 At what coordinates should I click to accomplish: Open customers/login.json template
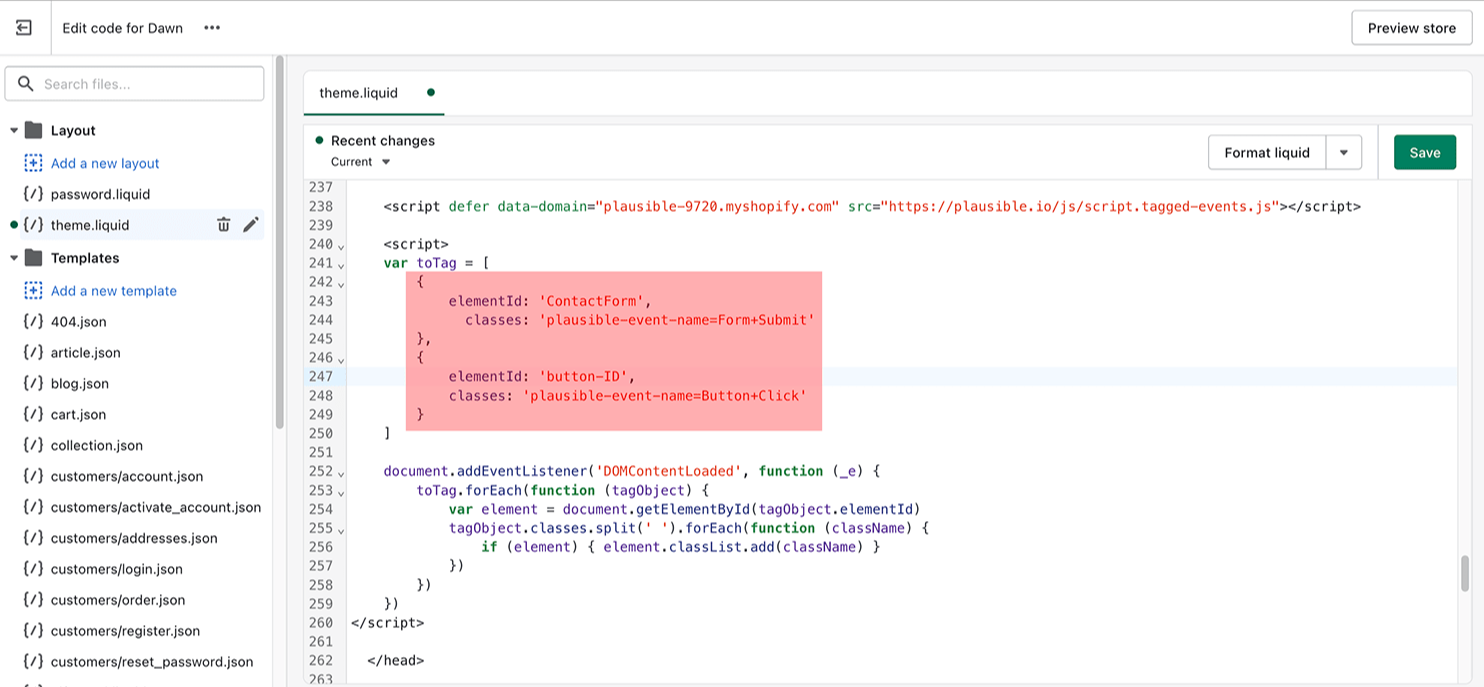click(117, 570)
